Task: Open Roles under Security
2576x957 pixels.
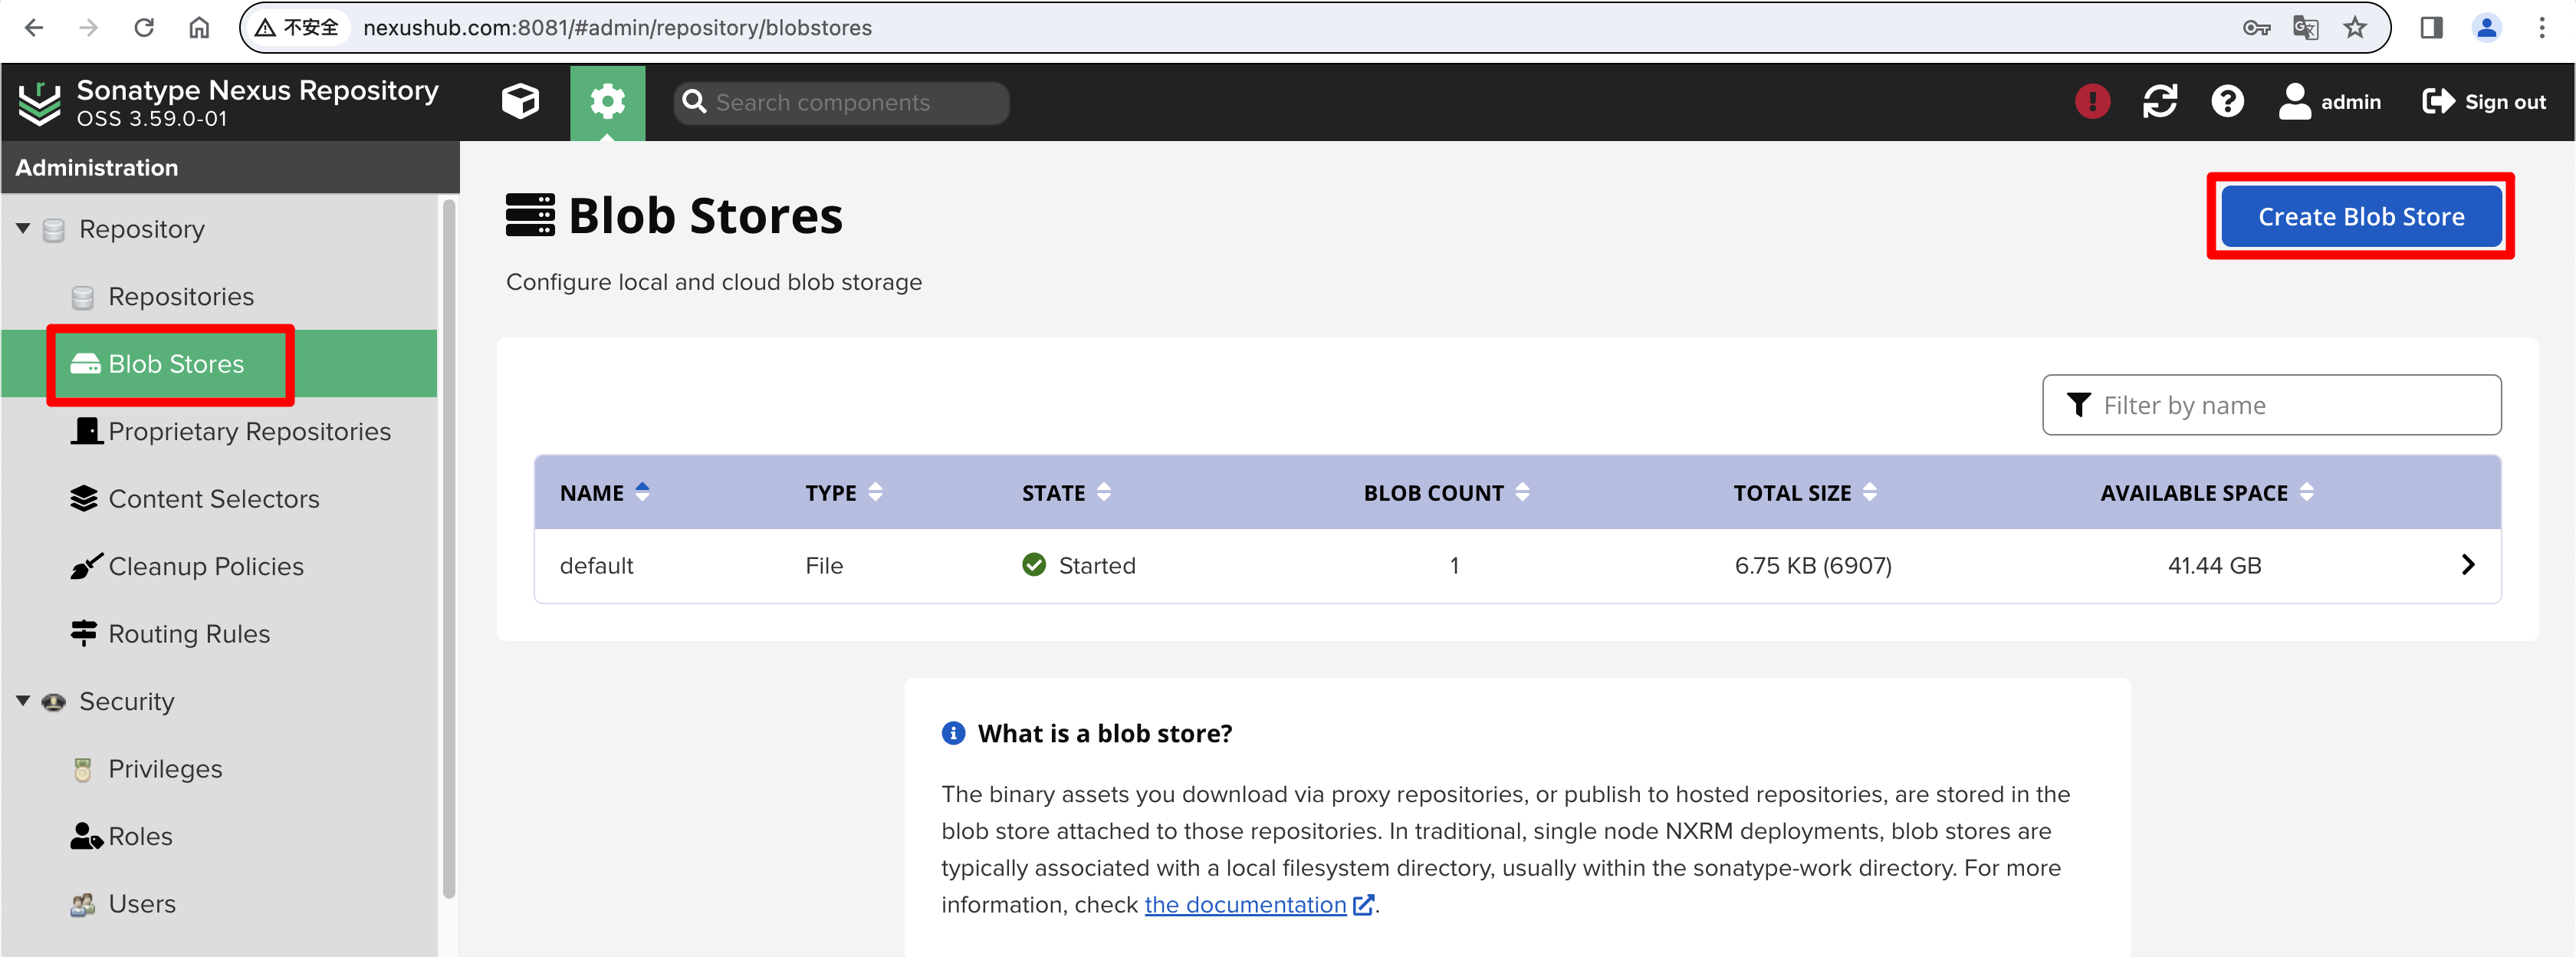Action: click(140, 836)
